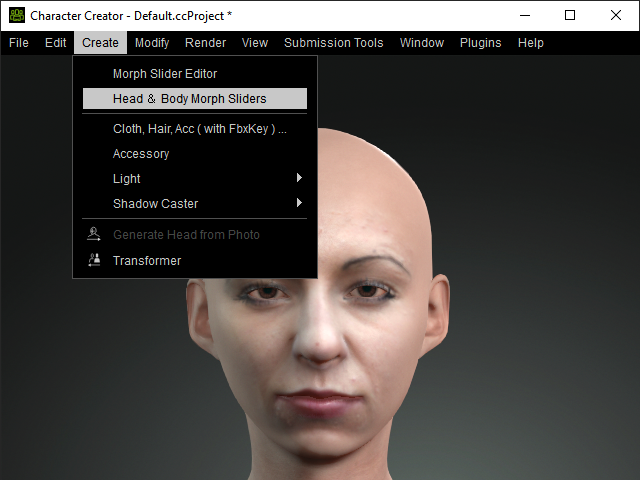Expand the Shadow Caster submenu

tap(195, 204)
